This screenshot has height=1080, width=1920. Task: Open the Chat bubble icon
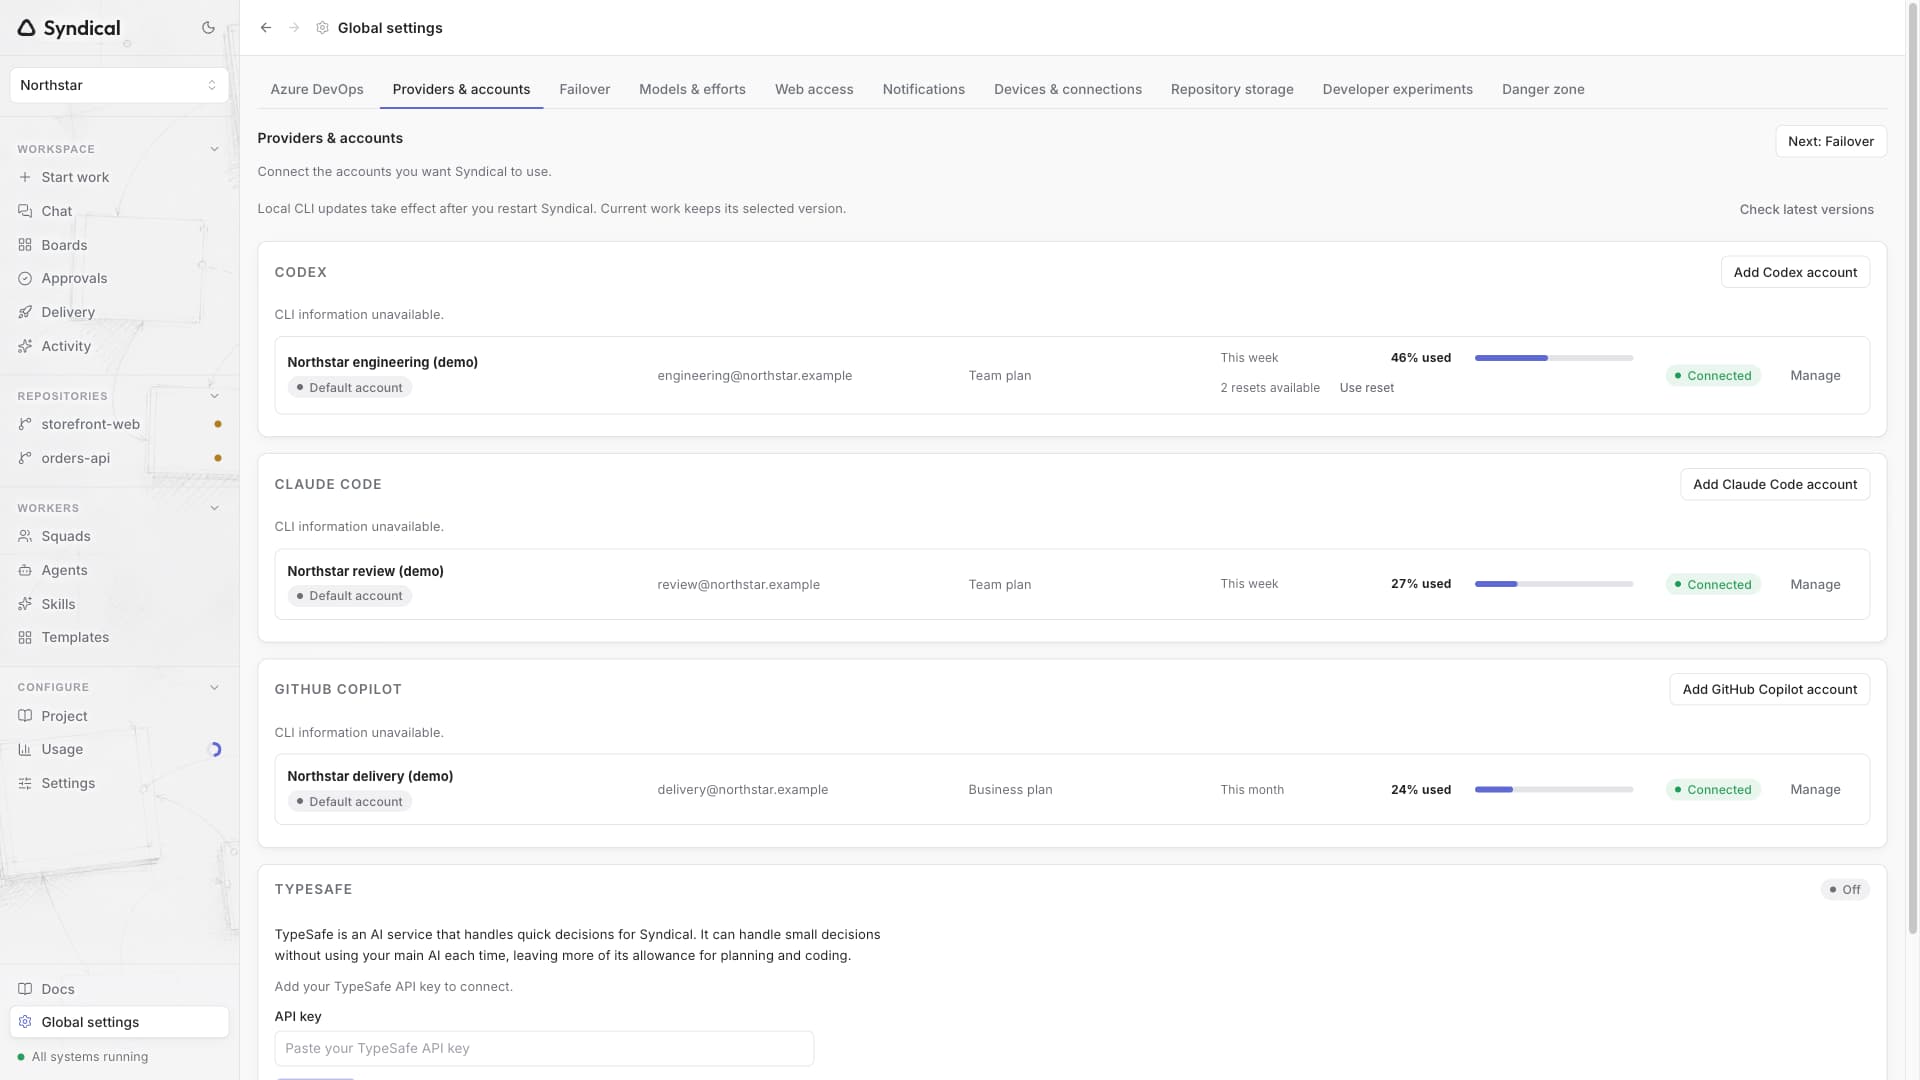coord(25,211)
